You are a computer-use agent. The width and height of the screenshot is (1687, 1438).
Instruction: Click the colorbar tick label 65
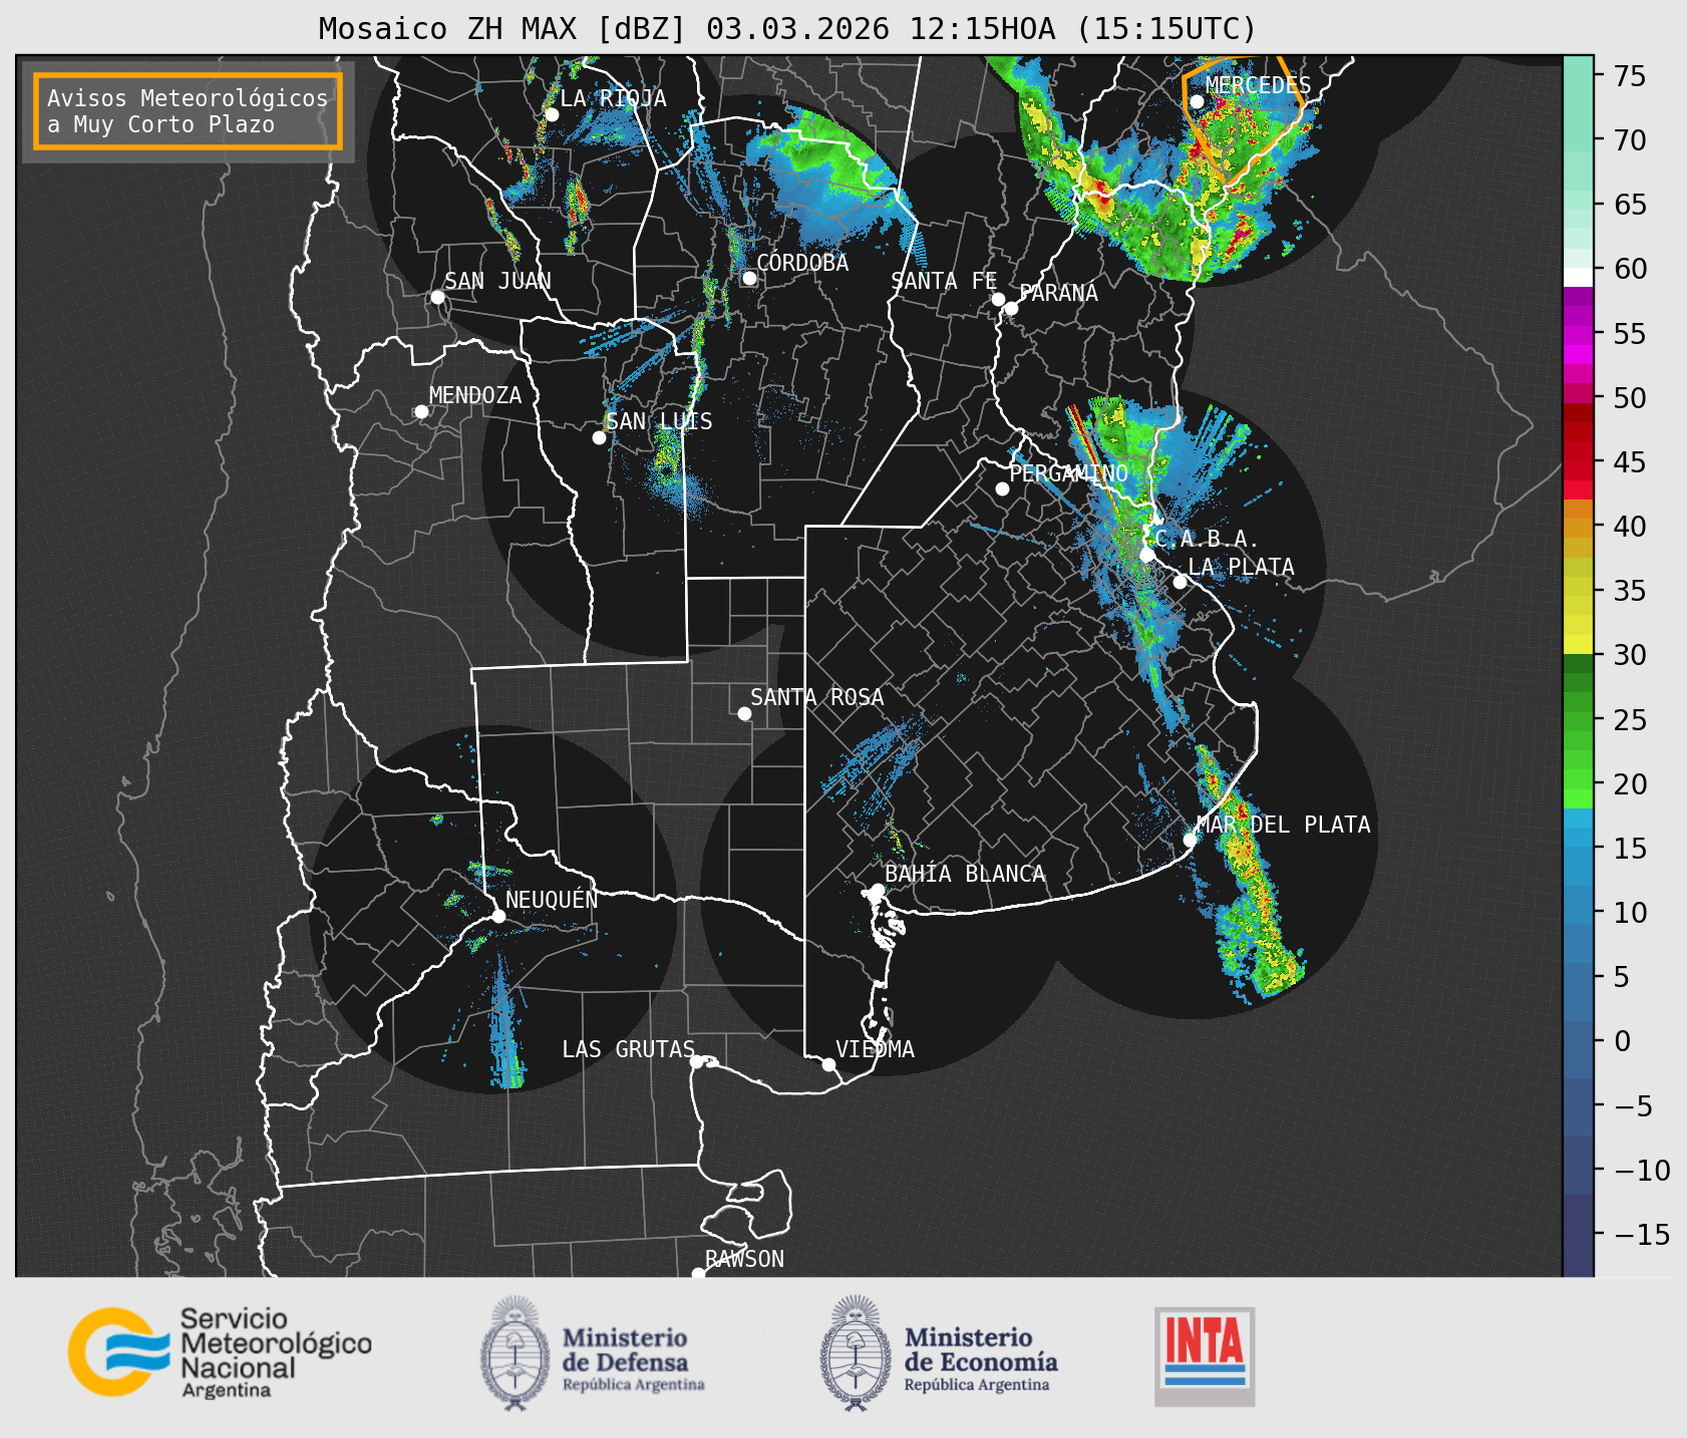tap(1630, 205)
